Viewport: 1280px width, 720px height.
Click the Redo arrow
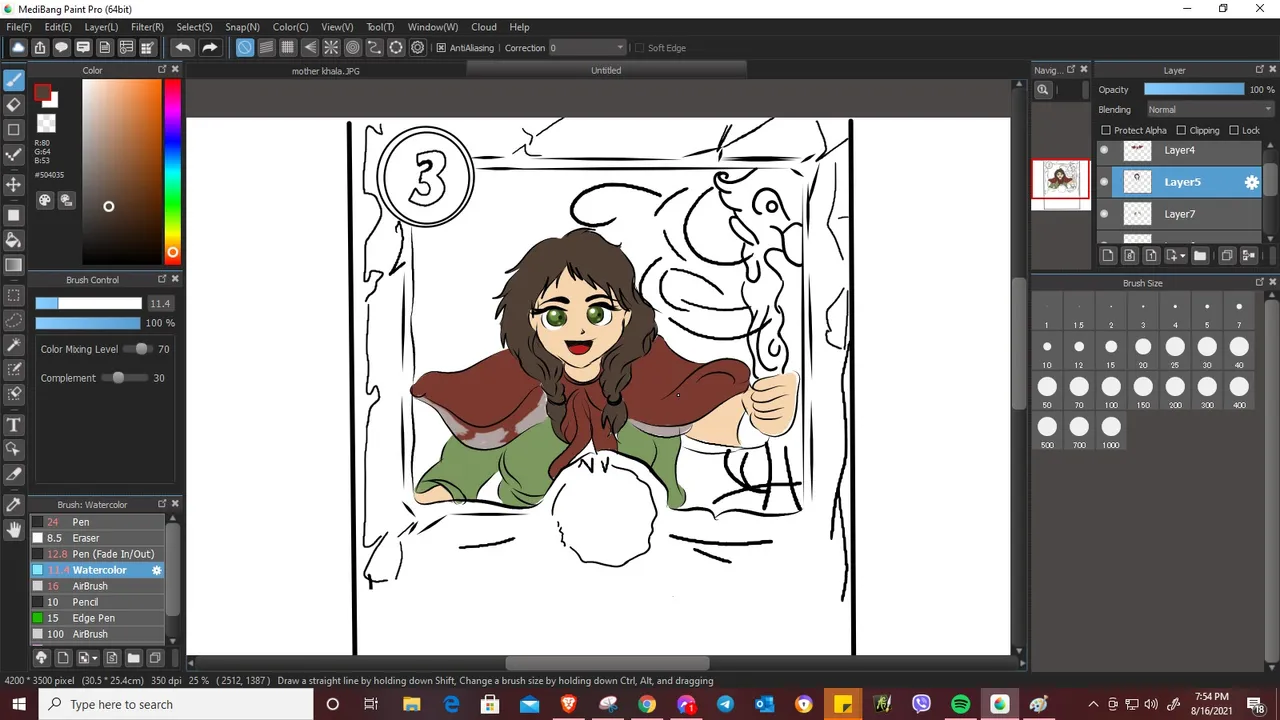tap(209, 47)
